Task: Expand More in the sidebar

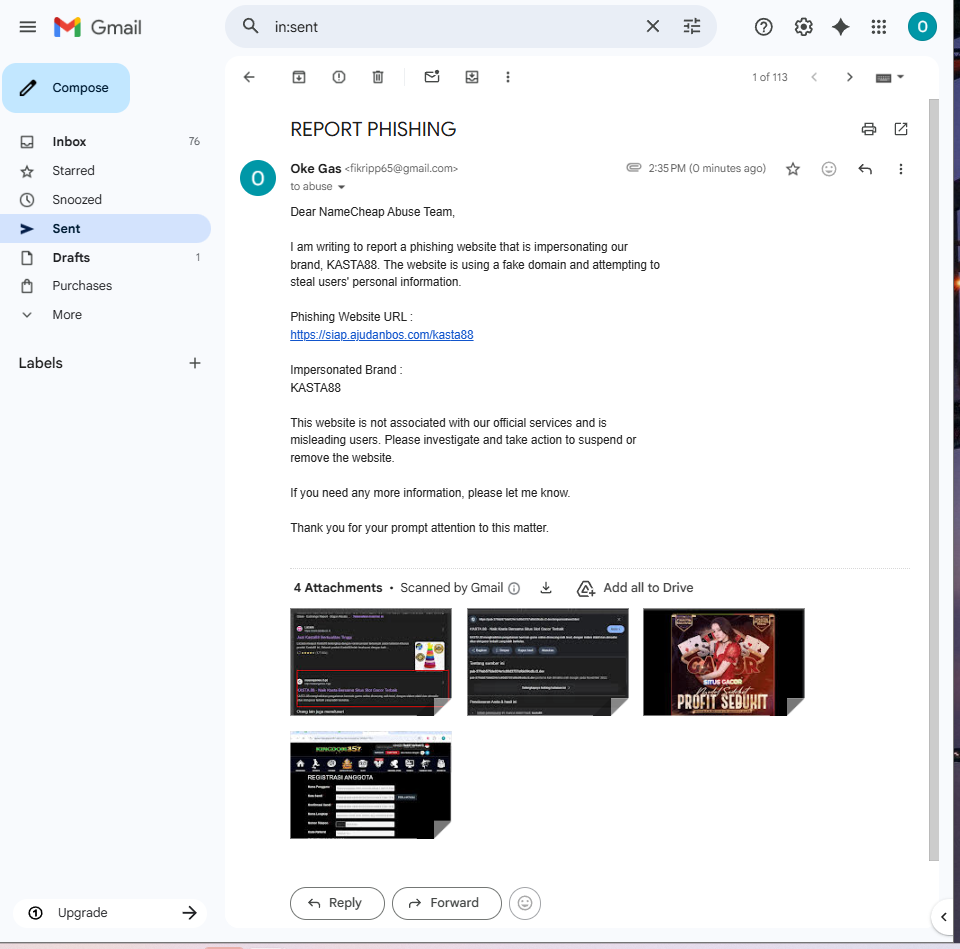Action: 105,315
